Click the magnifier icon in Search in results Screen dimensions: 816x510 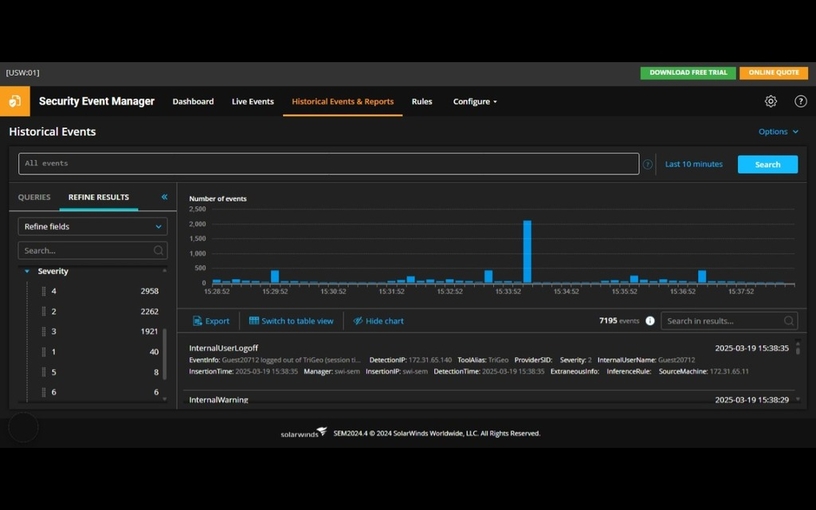point(789,321)
